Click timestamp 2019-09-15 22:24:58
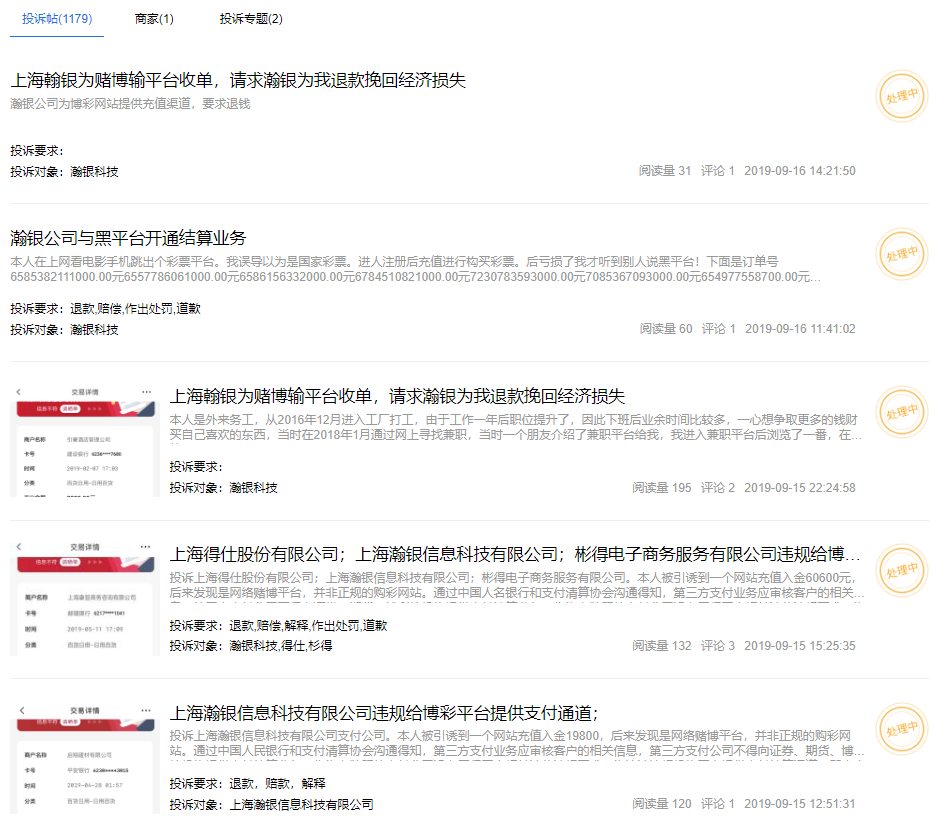 coord(800,487)
